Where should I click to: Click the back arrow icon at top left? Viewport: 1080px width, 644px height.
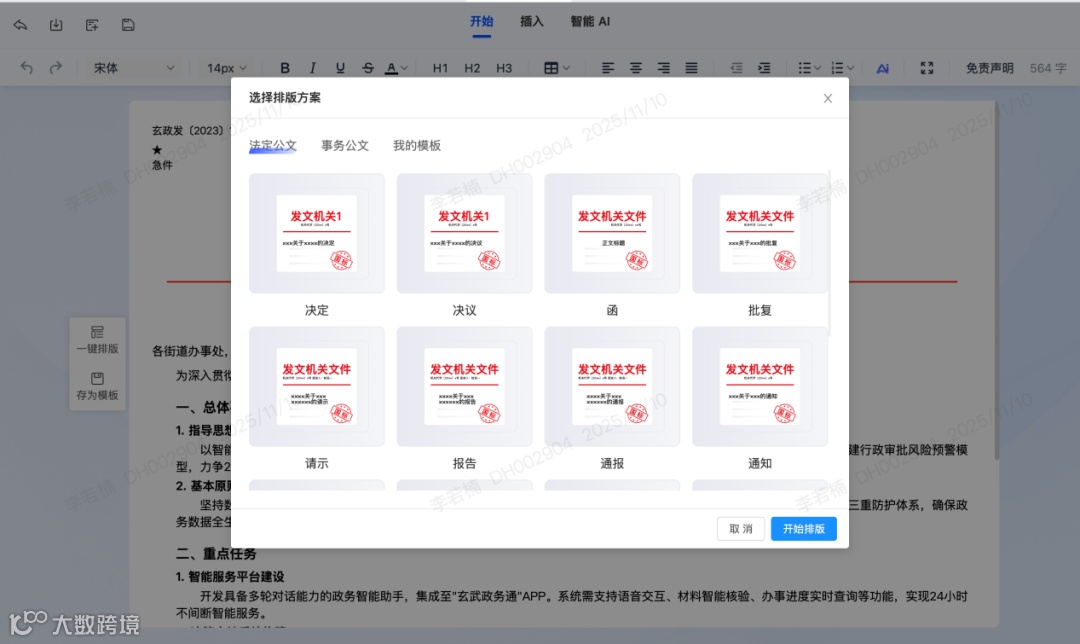pyautogui.click(x=20, y=25)
